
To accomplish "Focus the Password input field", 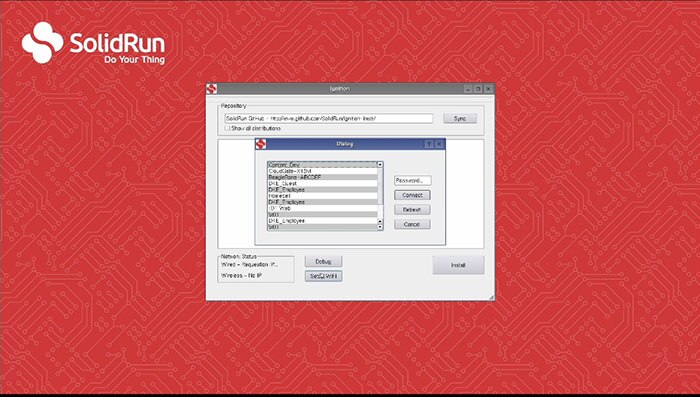I will [412, 180].
